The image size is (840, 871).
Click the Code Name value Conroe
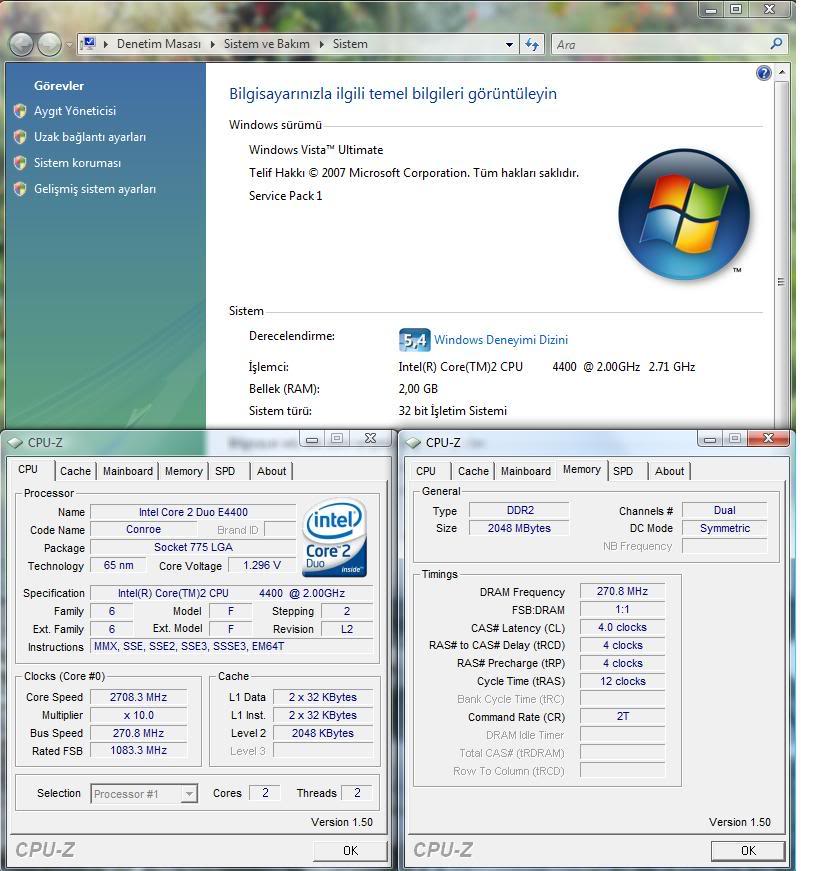coord(143,529)
